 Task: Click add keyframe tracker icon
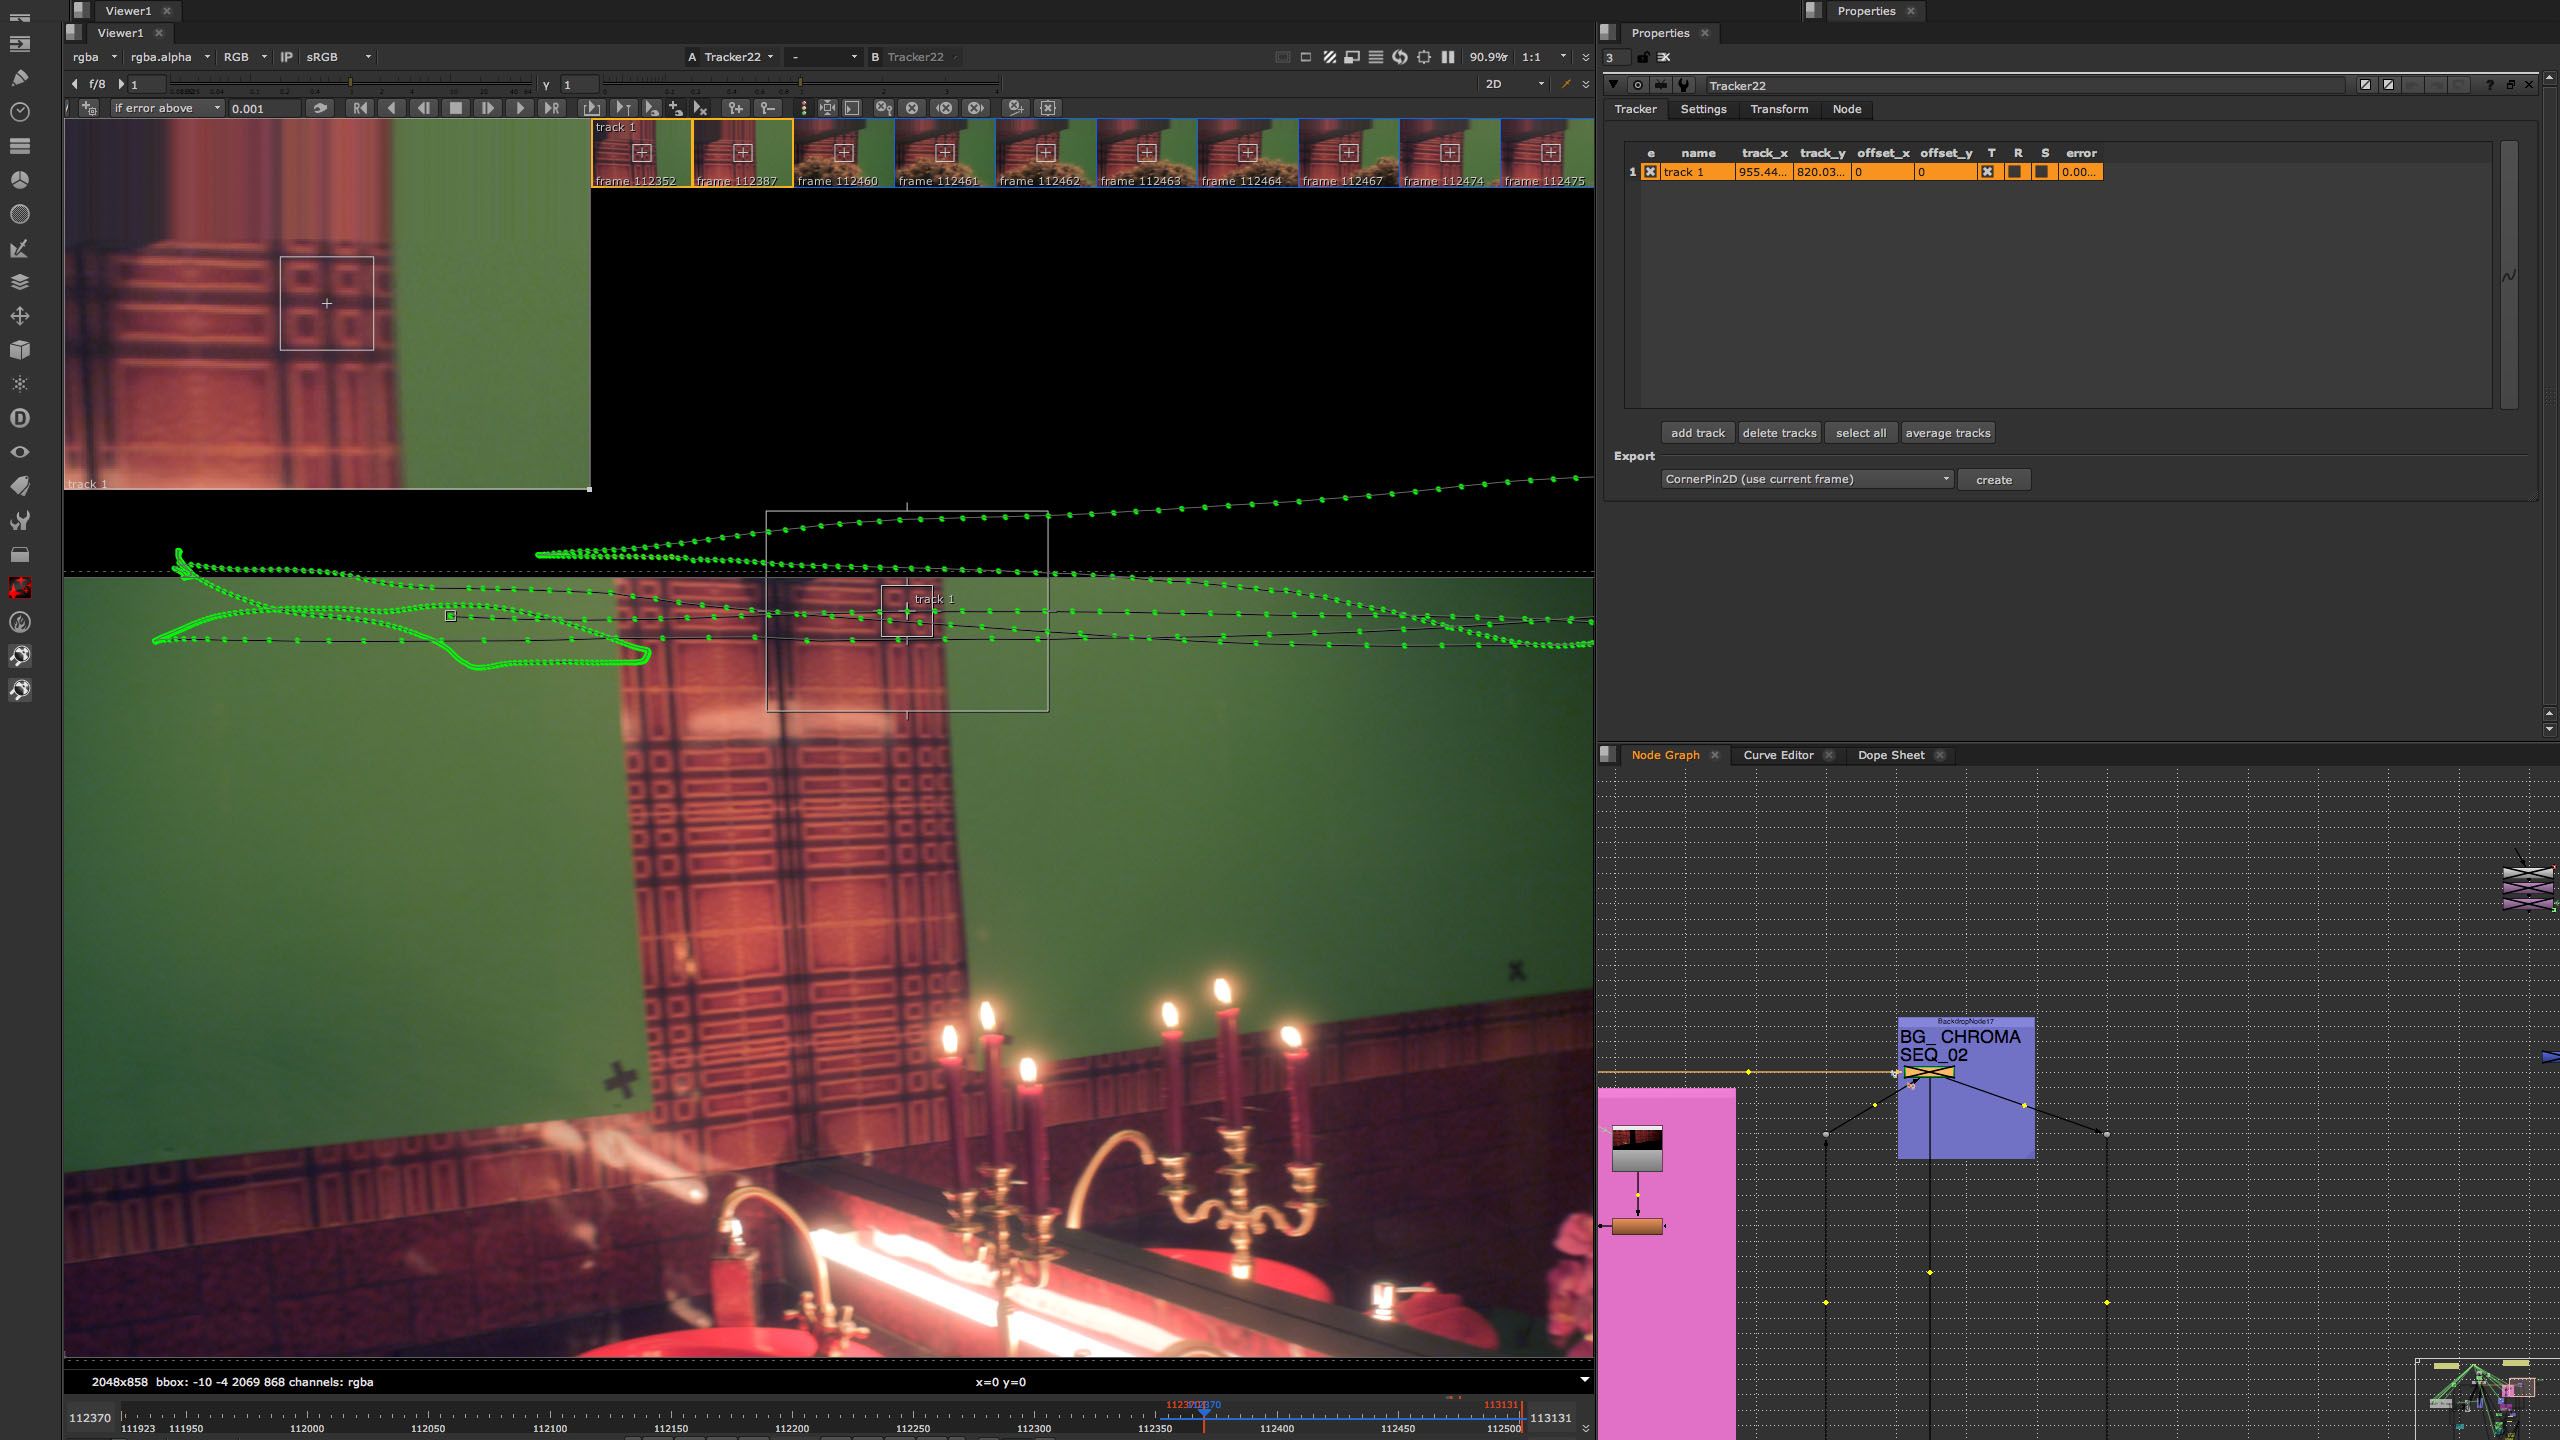tap(736, 108)
